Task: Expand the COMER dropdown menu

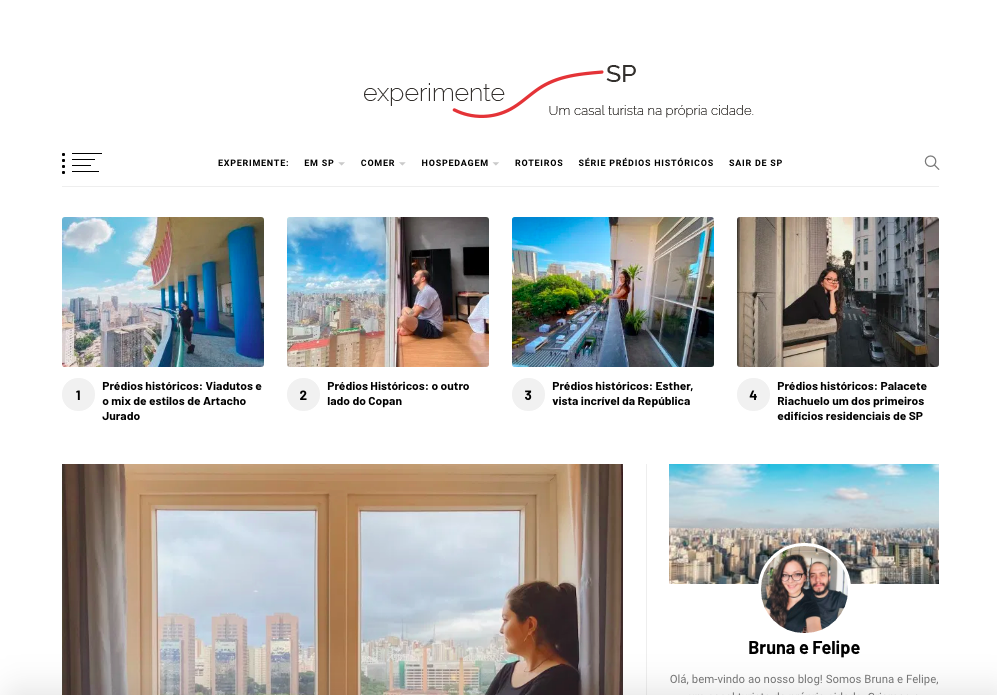Action: click(x=383, y=163)
